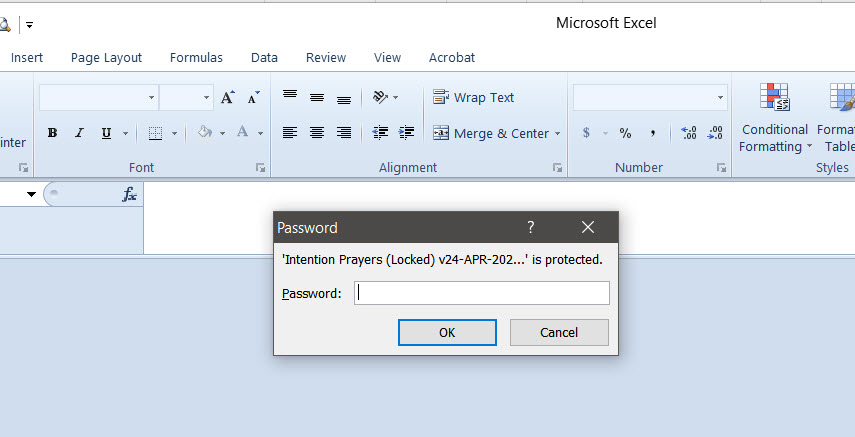Open Number dialog launcher

[721, 168]
